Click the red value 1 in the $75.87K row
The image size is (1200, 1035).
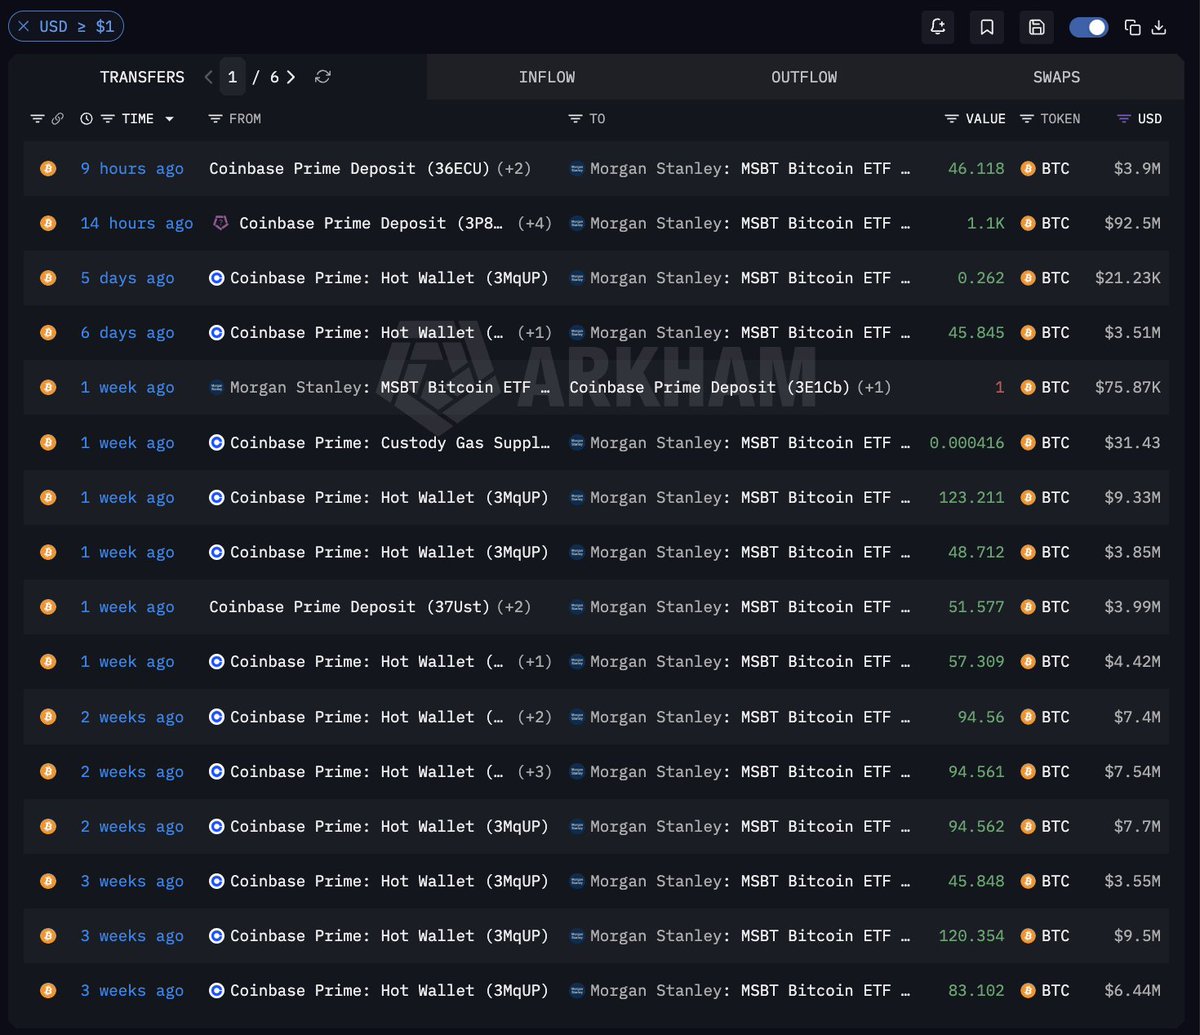[x=999, y=388]
